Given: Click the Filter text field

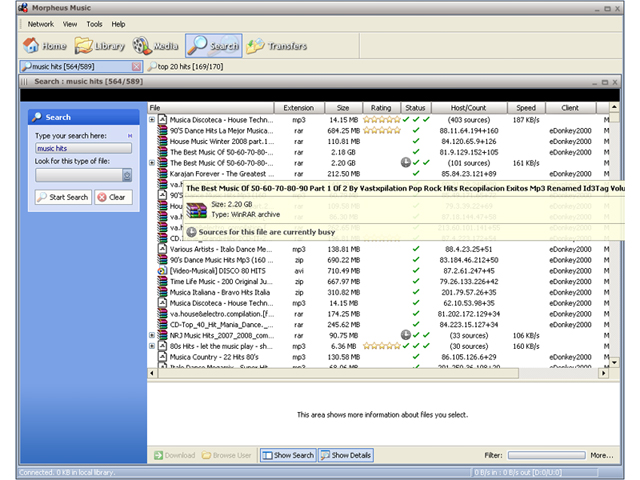Looking at the screenshot, I should coord(546,455).
